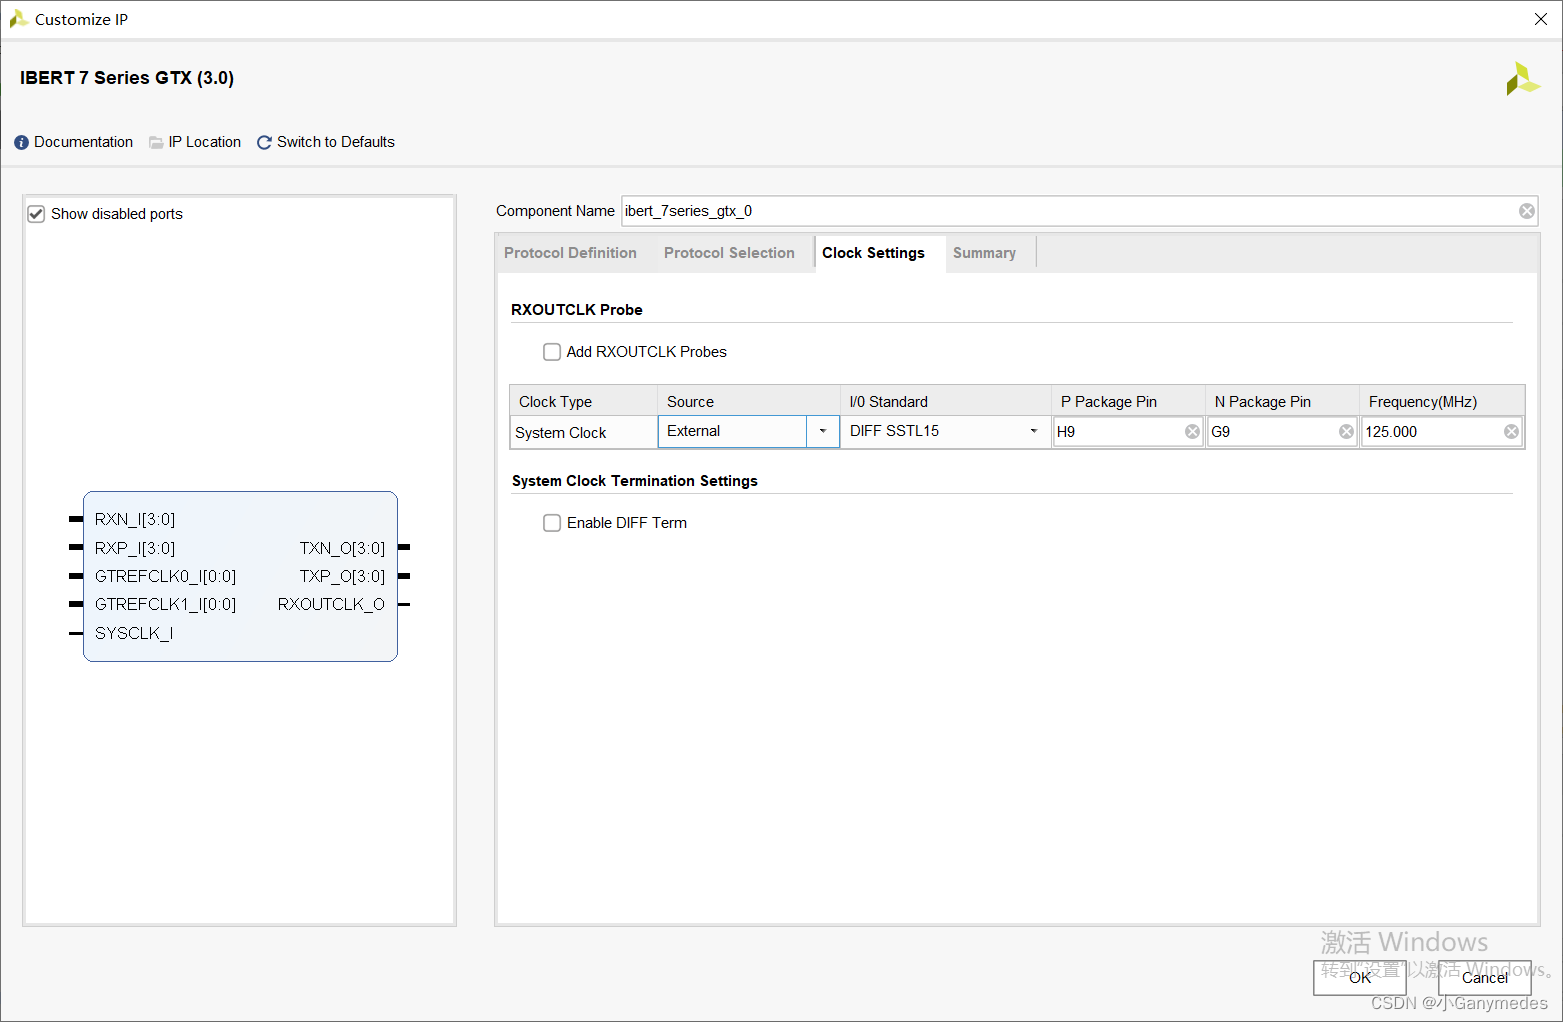Screen dimensions: 1563x1022
Task: Click the Clock Type column header
Action: pos(583,401)
